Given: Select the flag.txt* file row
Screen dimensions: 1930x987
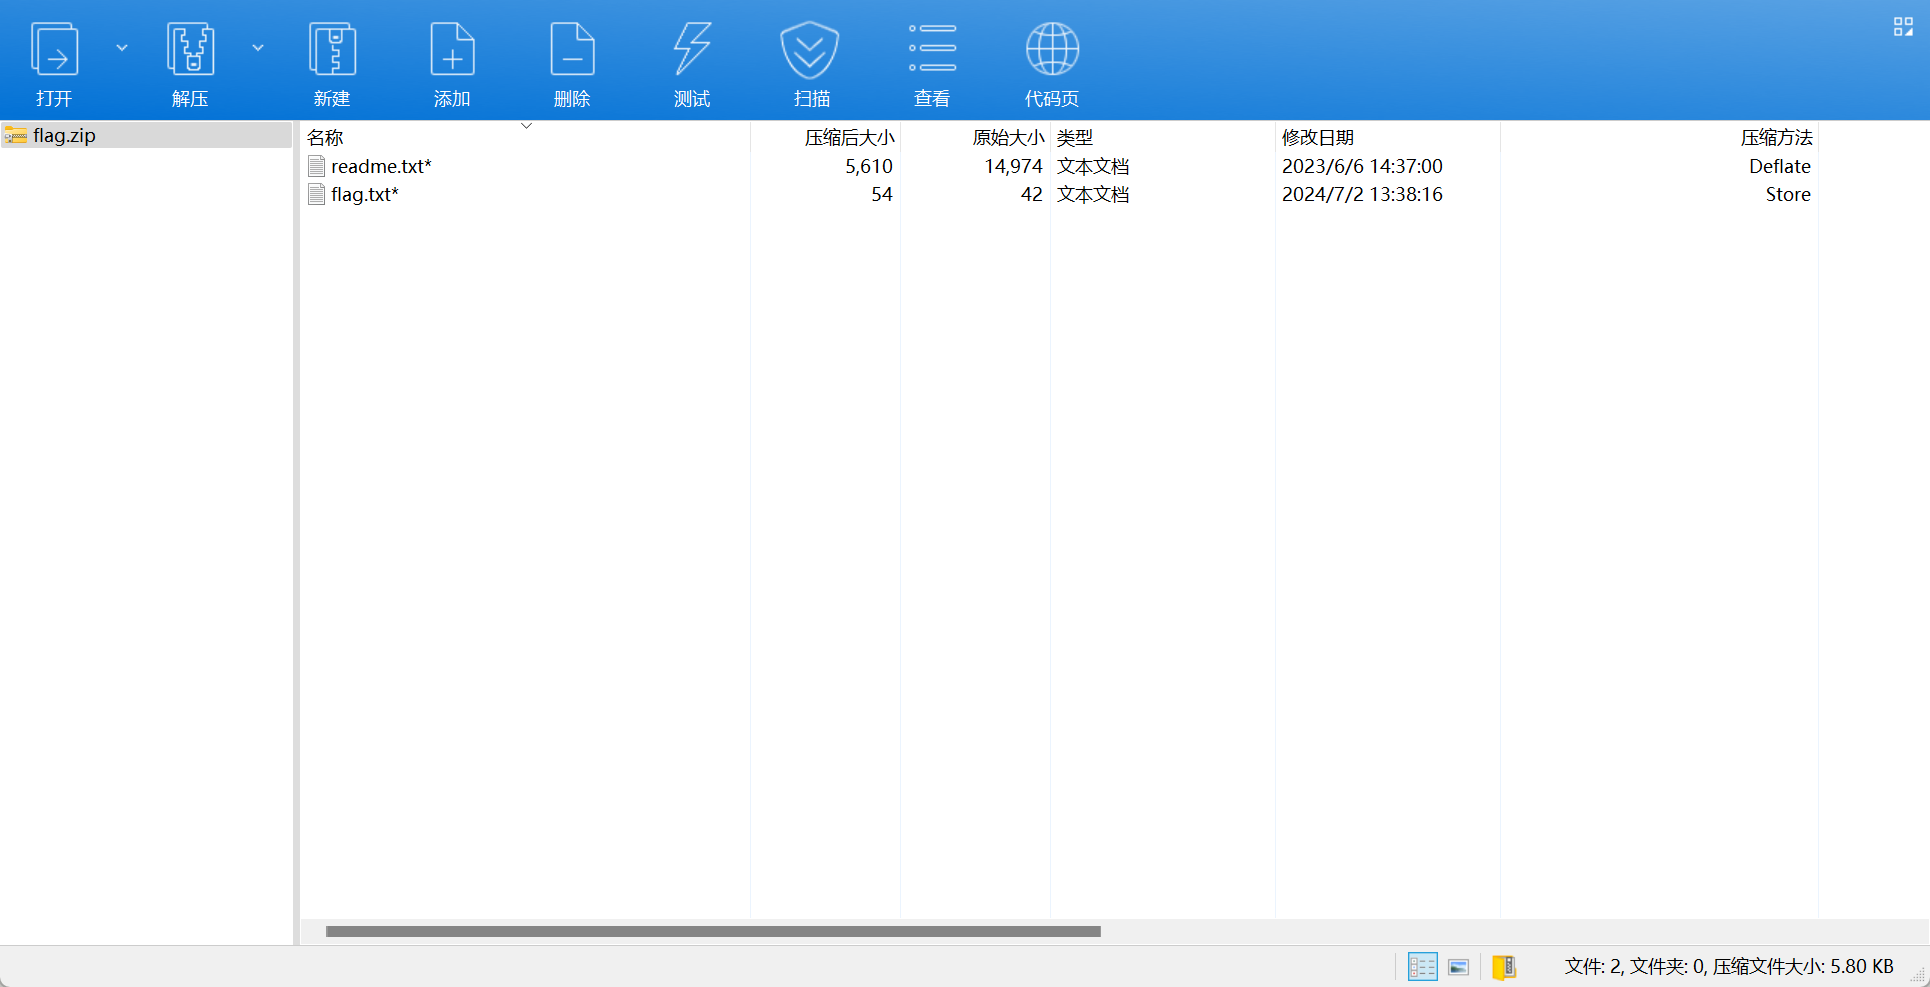Looking at the screenshot, I should point(1060,194).
